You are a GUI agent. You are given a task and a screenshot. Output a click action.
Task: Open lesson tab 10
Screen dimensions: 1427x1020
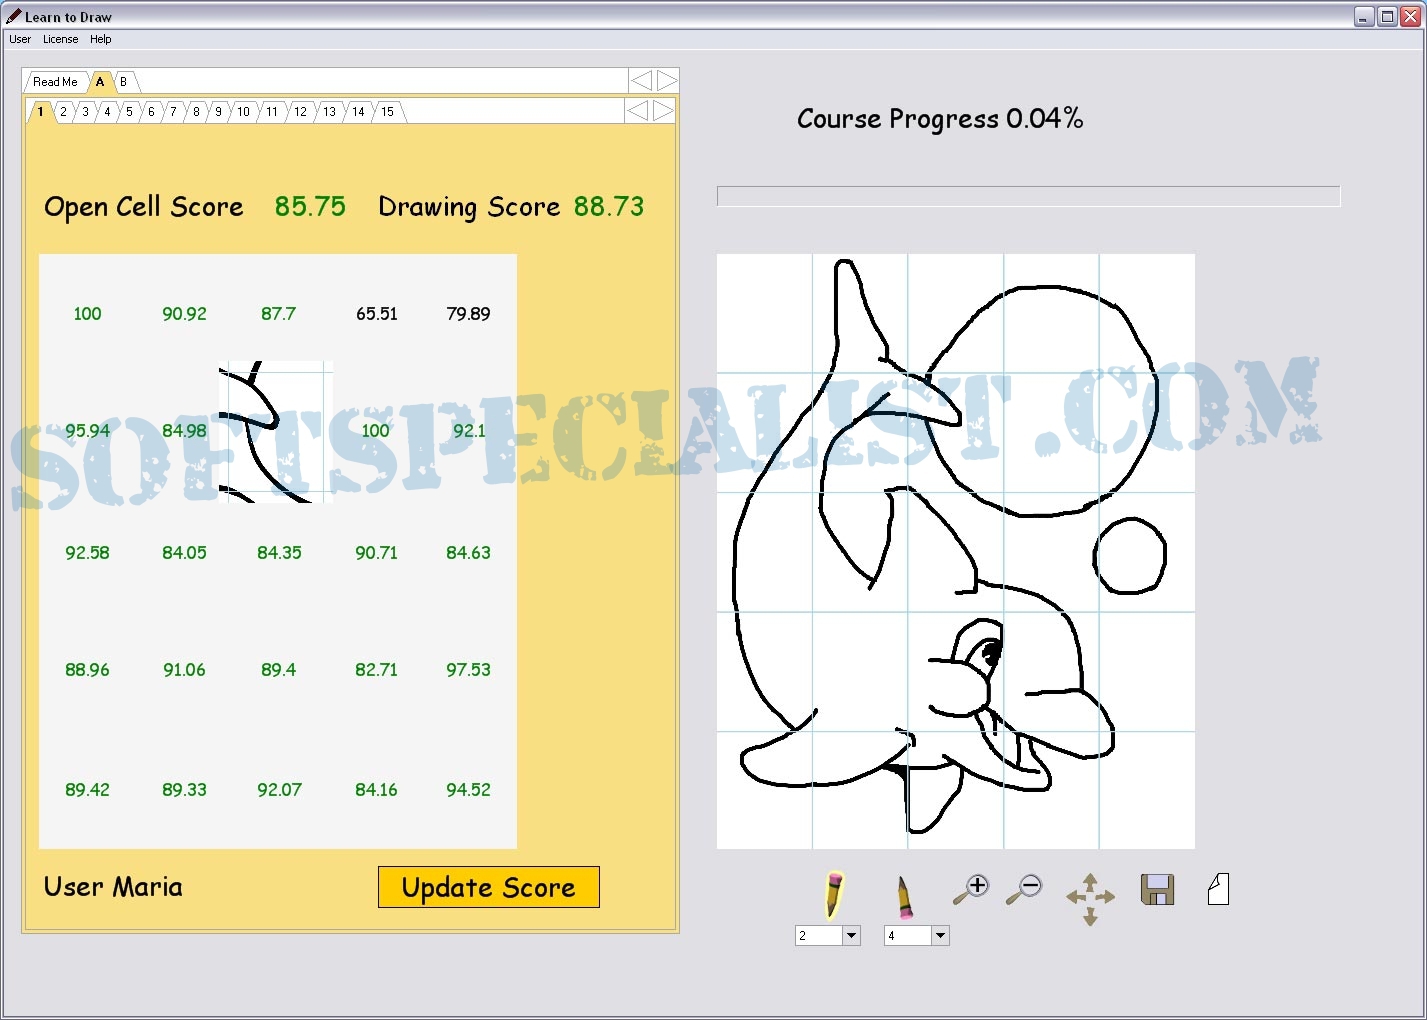(x=243, y=112)
